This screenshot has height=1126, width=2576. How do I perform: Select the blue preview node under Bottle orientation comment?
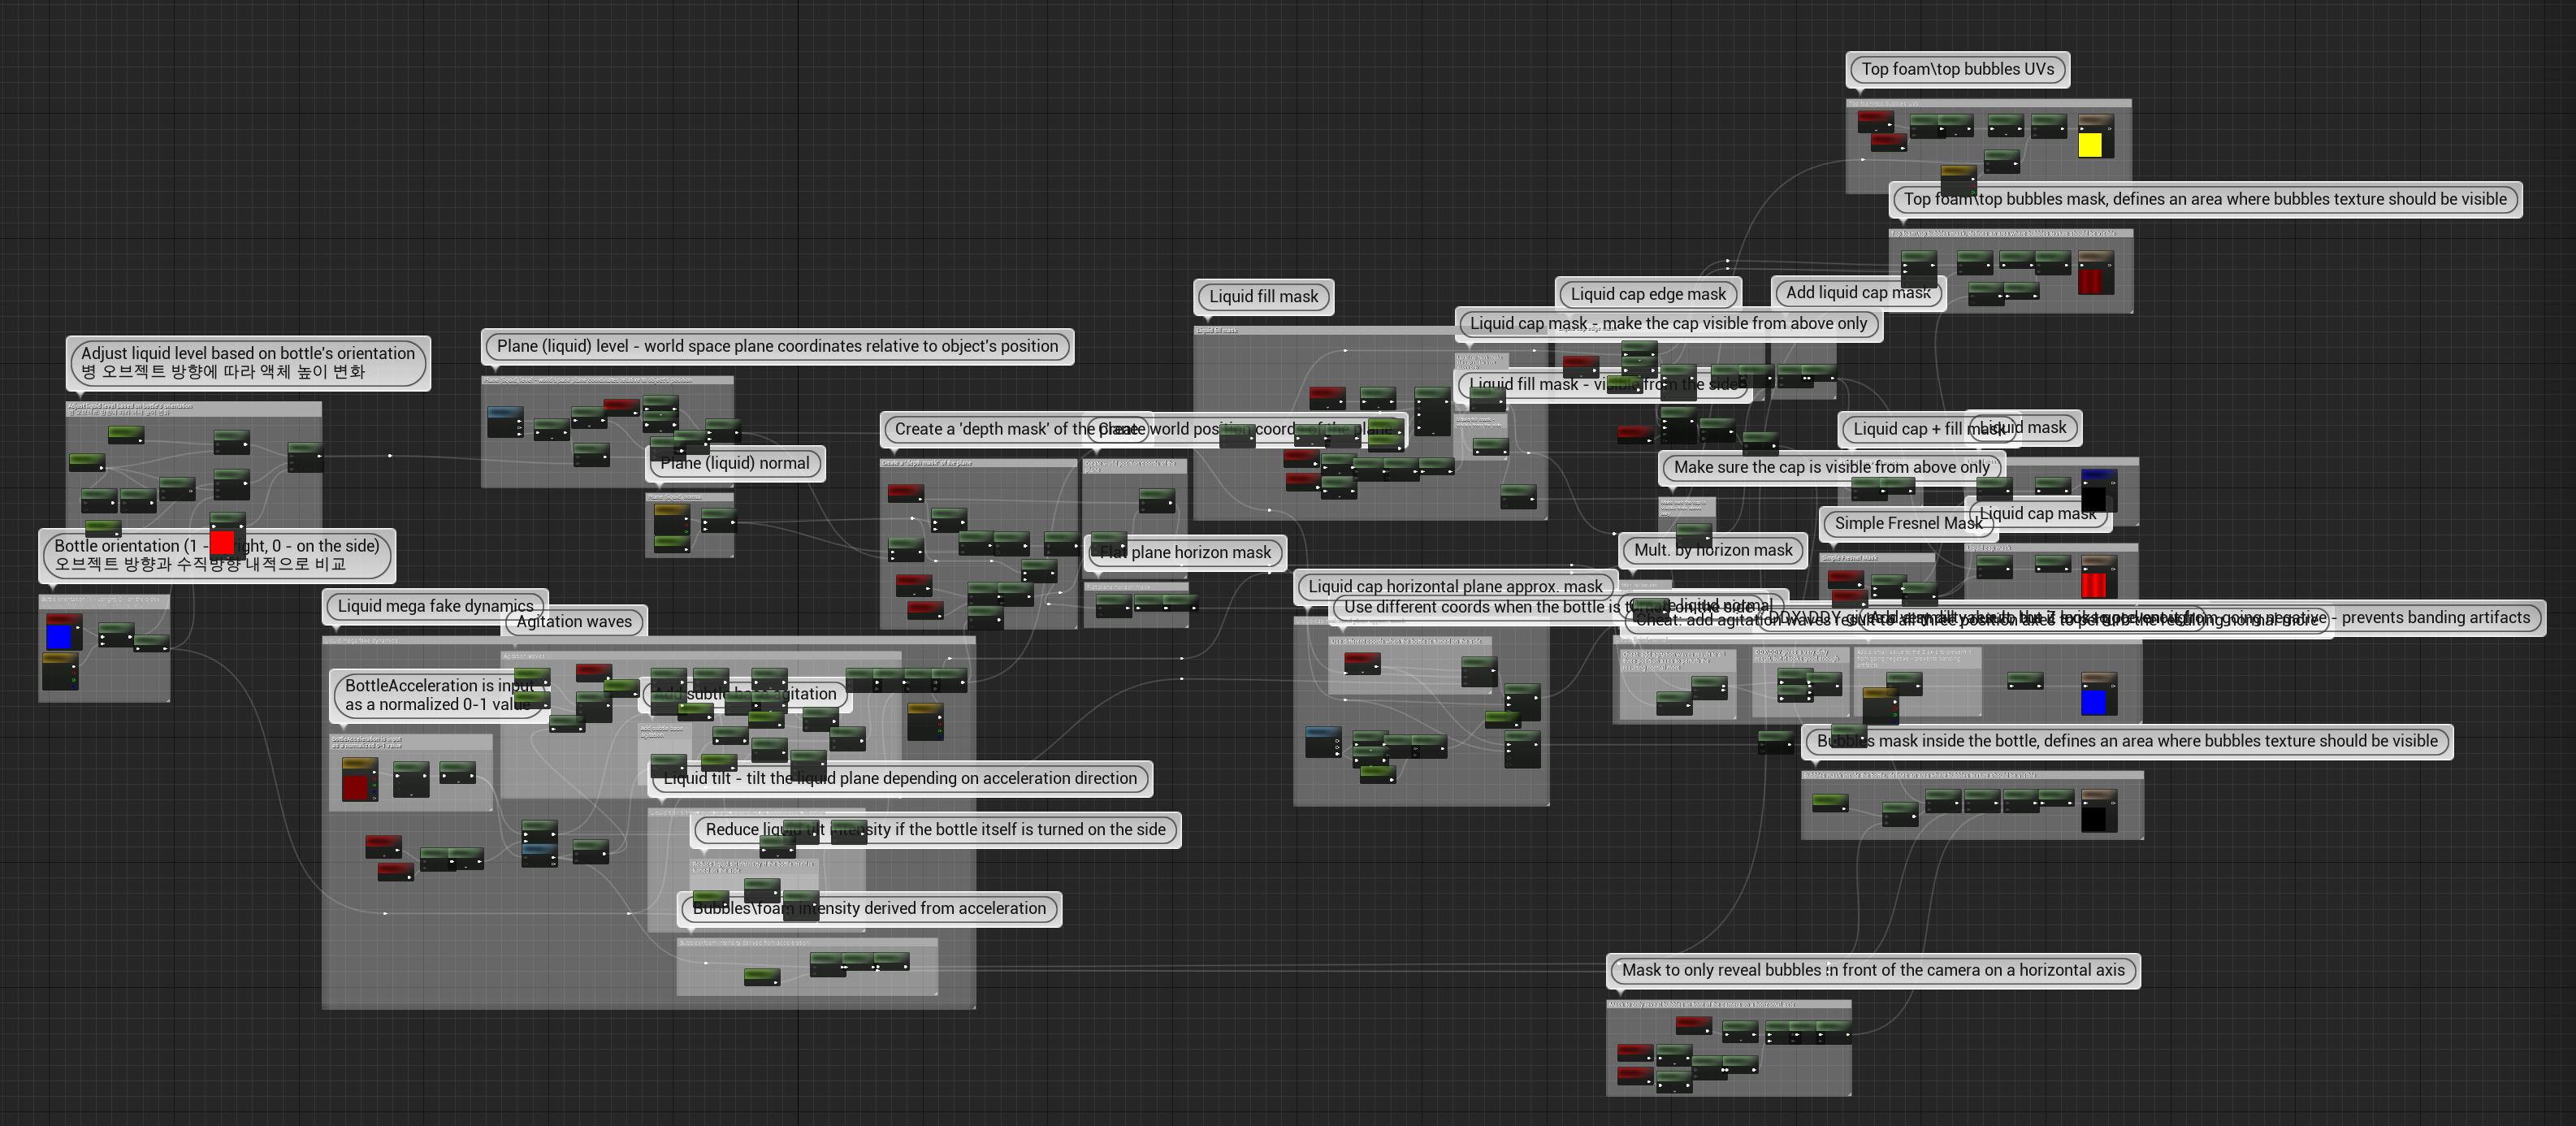click(59, 637)
